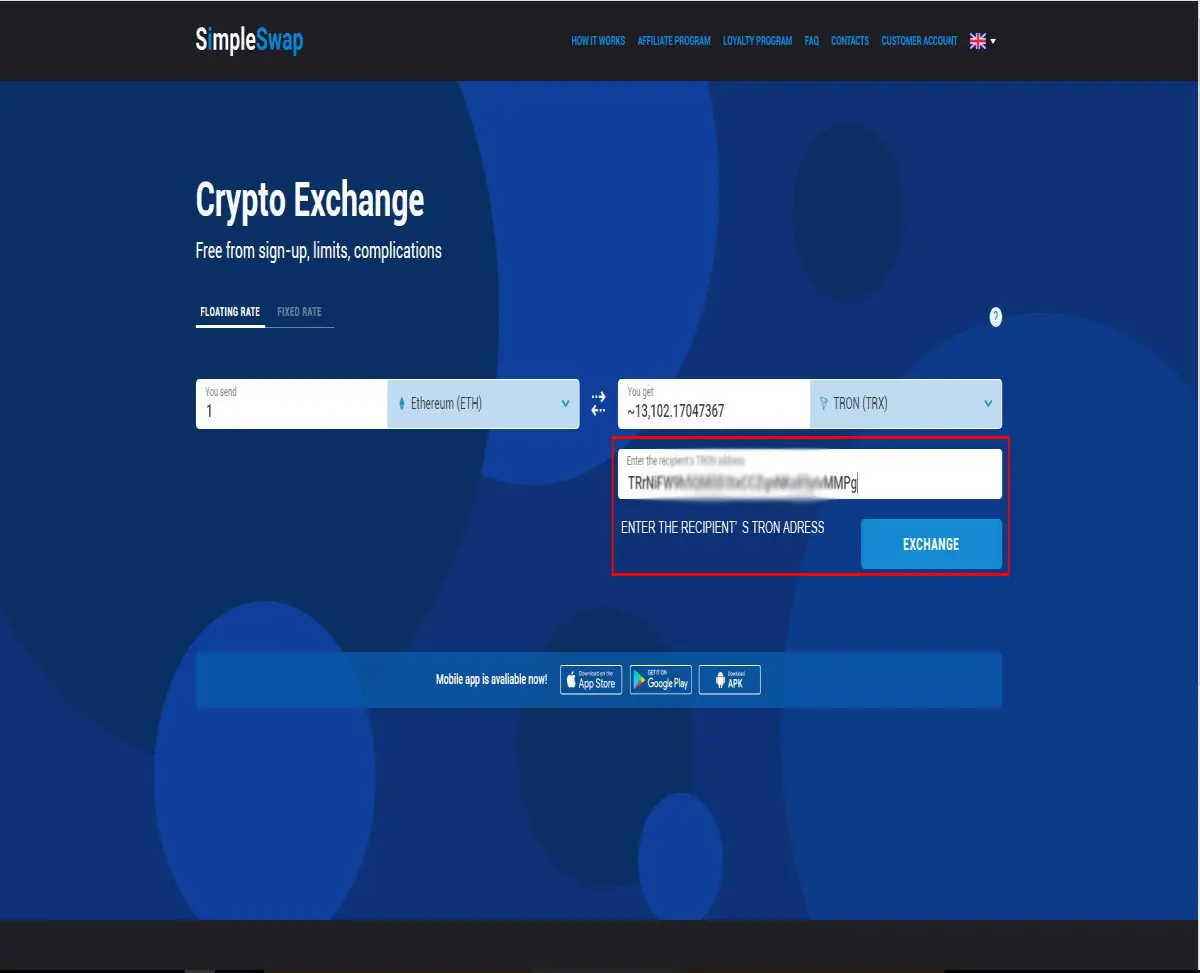The image size is (1200, 973).
Task: Click the question mark help icon
Action: tap(996, 317)
